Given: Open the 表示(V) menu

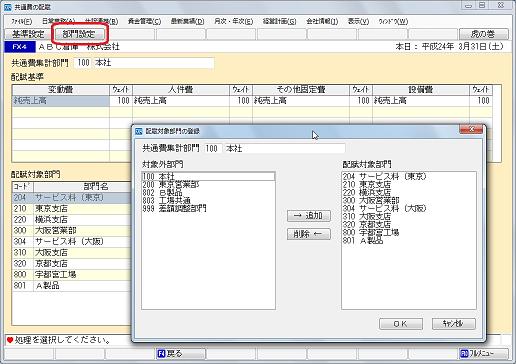Looking at the screenshot, I should tap(358, 22).
